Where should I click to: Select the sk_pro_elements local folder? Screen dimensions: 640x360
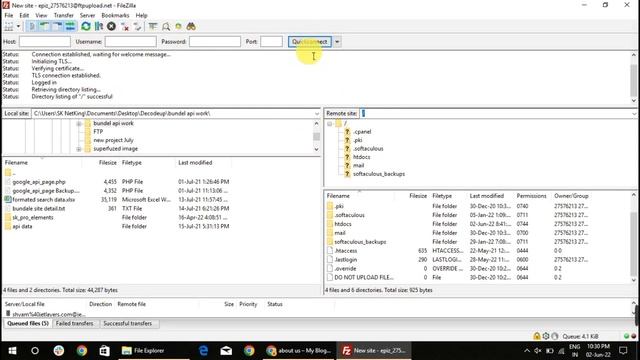pyautogui.click(x=33, y=218)
